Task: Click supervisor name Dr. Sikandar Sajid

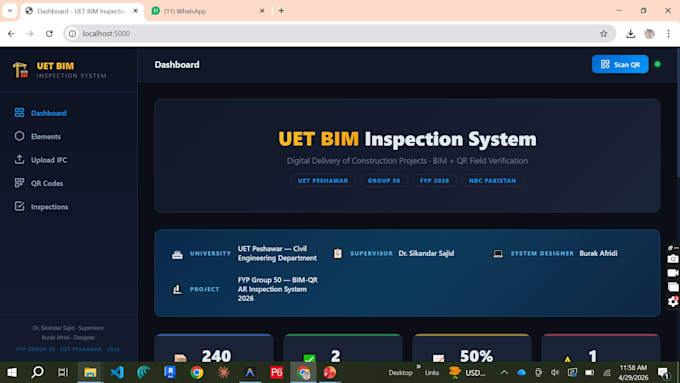Action: click(426, 253)
